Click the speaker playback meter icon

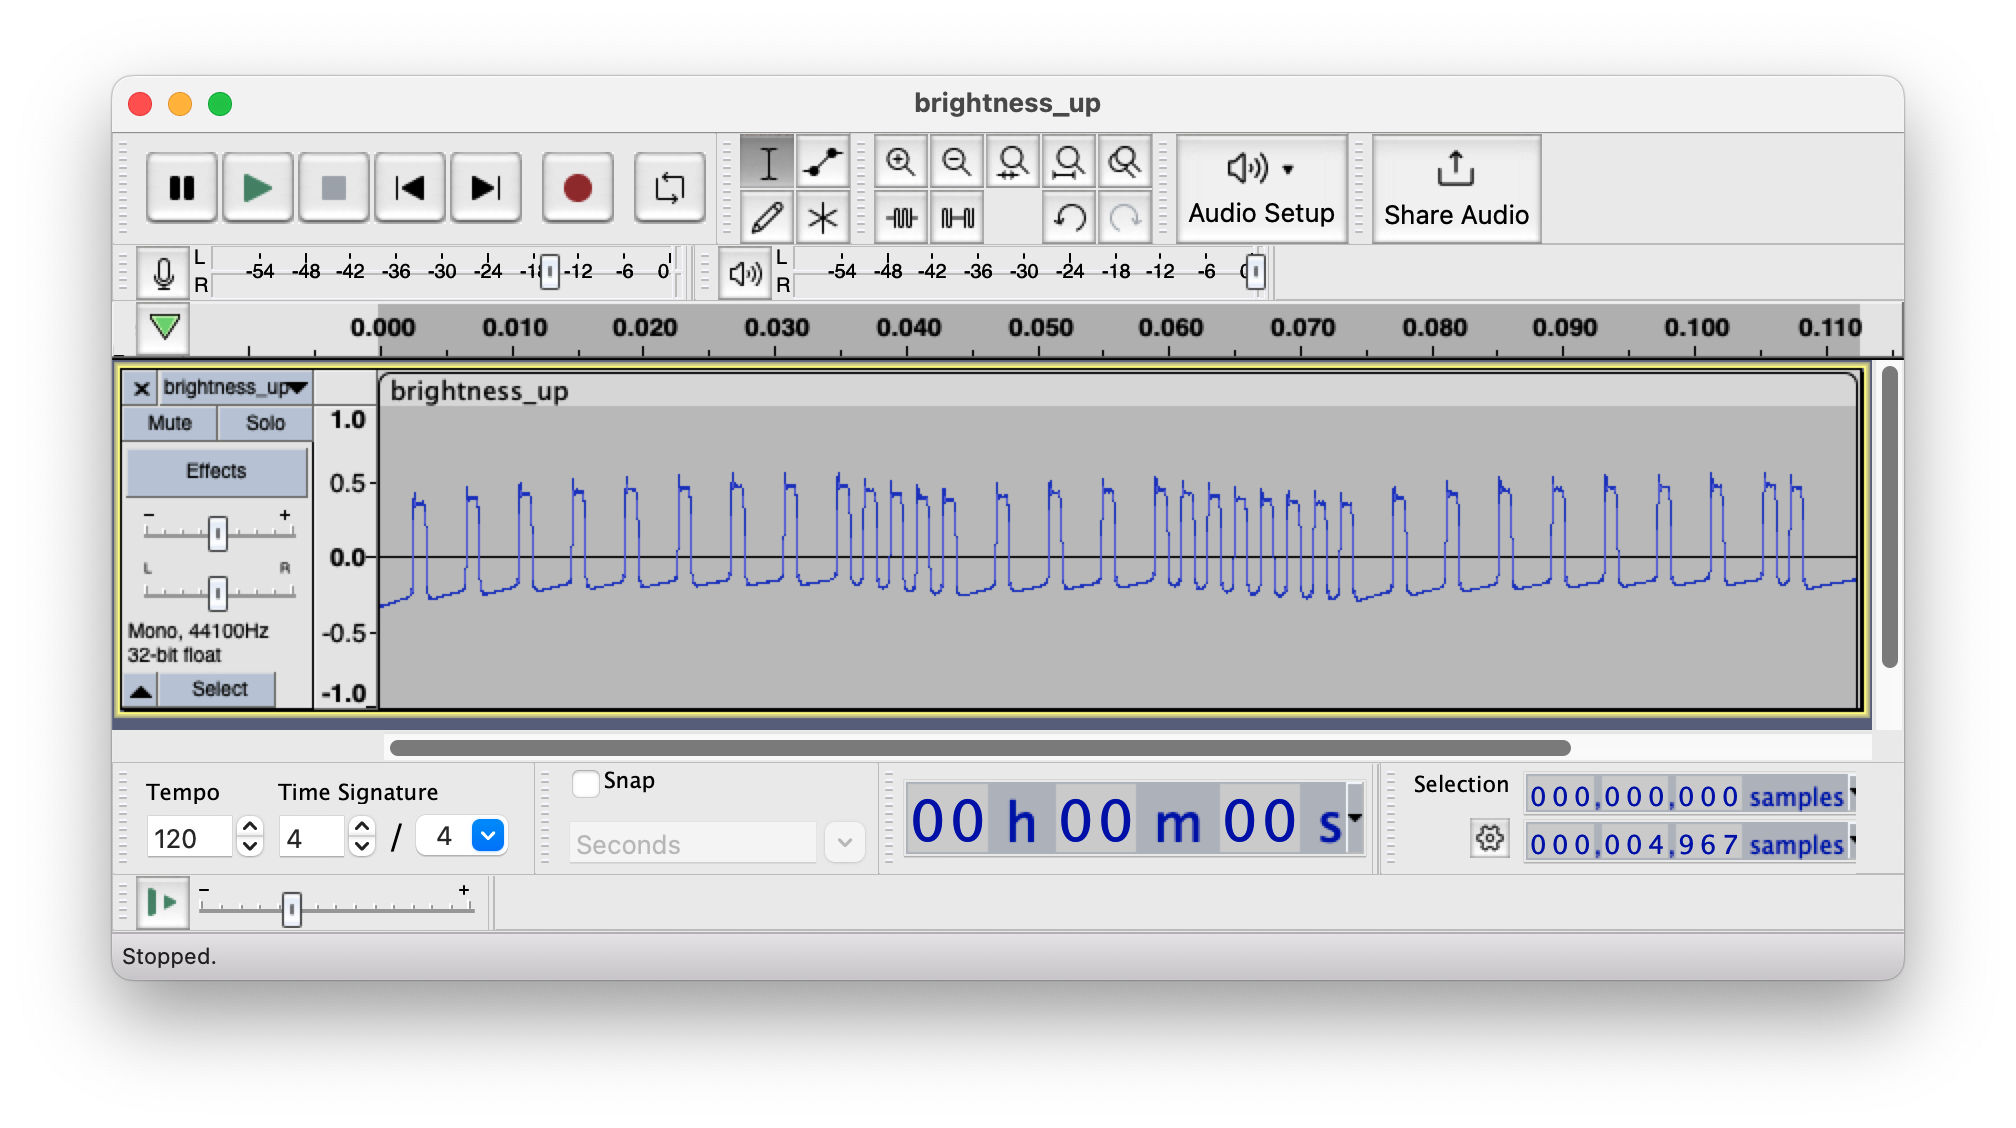coord(745,273)
